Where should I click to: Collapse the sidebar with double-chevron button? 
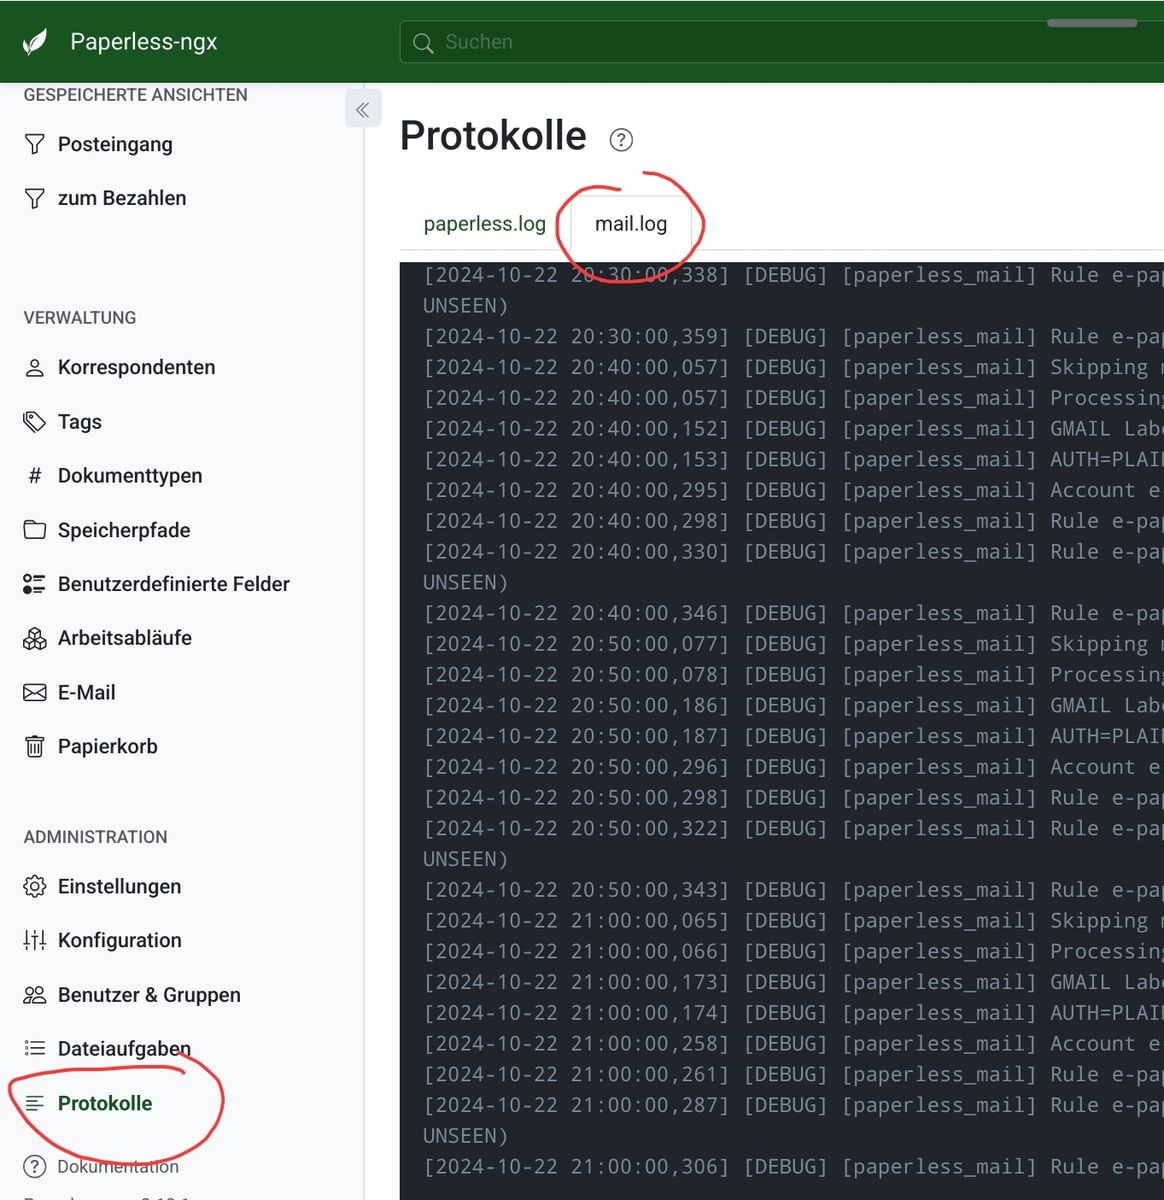point(363,109)
